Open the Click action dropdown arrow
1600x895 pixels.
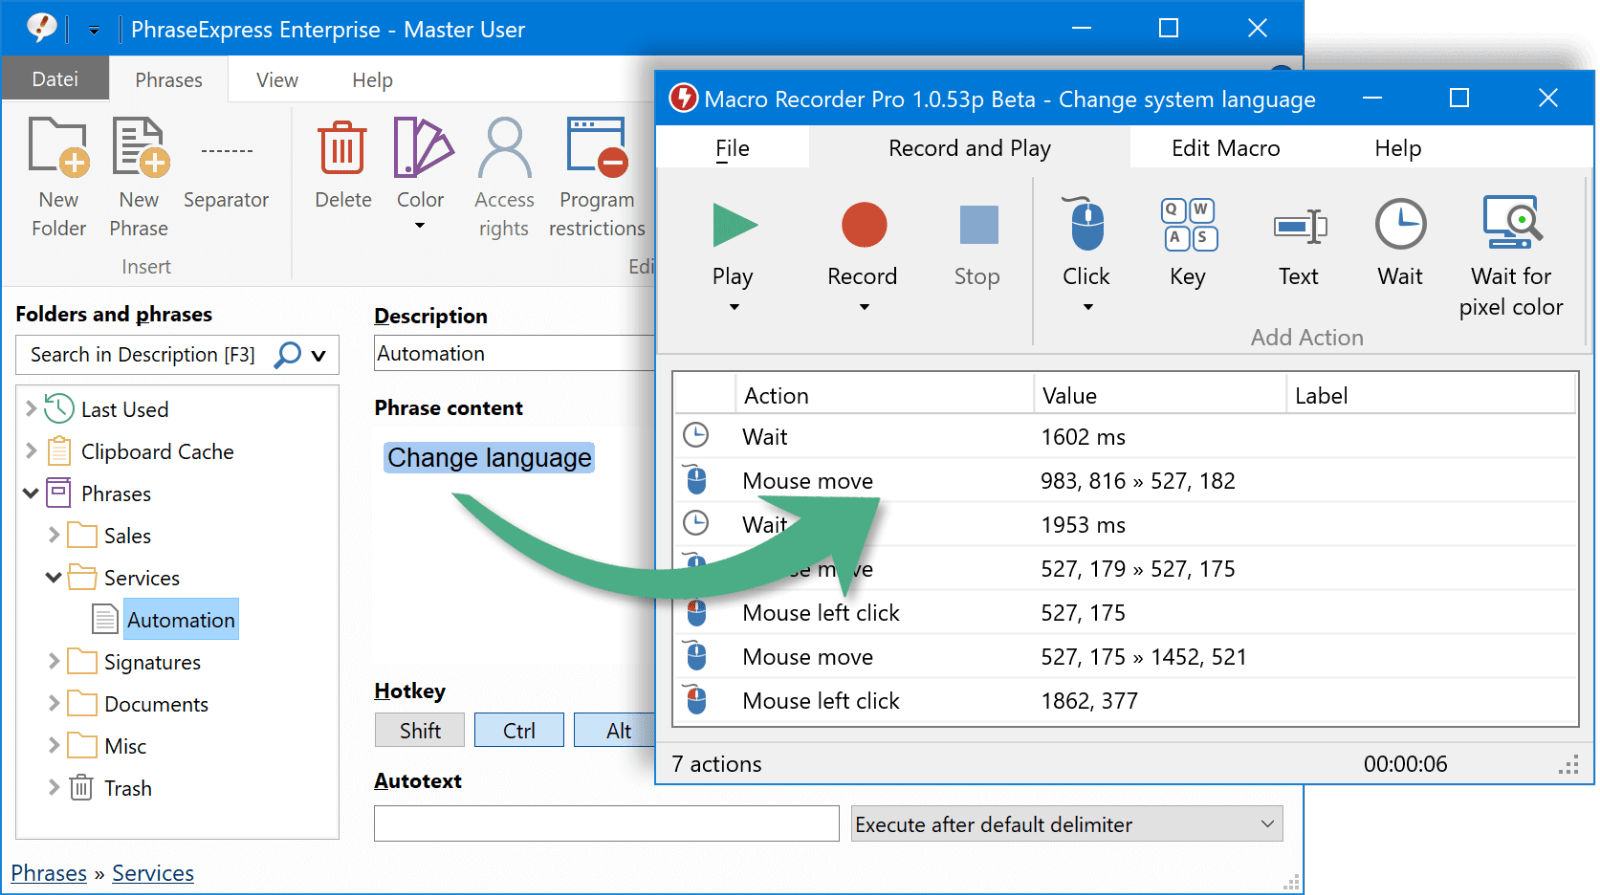1088,307
